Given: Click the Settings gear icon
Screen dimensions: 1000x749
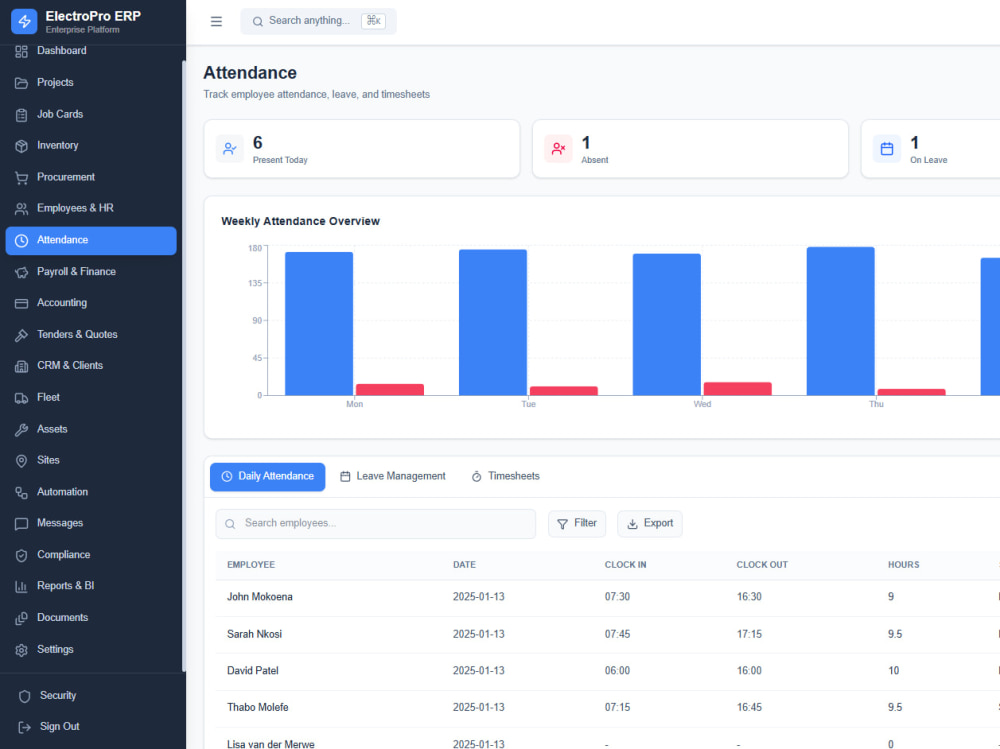Looking at the screenshot, I should (x=21, y=649).
